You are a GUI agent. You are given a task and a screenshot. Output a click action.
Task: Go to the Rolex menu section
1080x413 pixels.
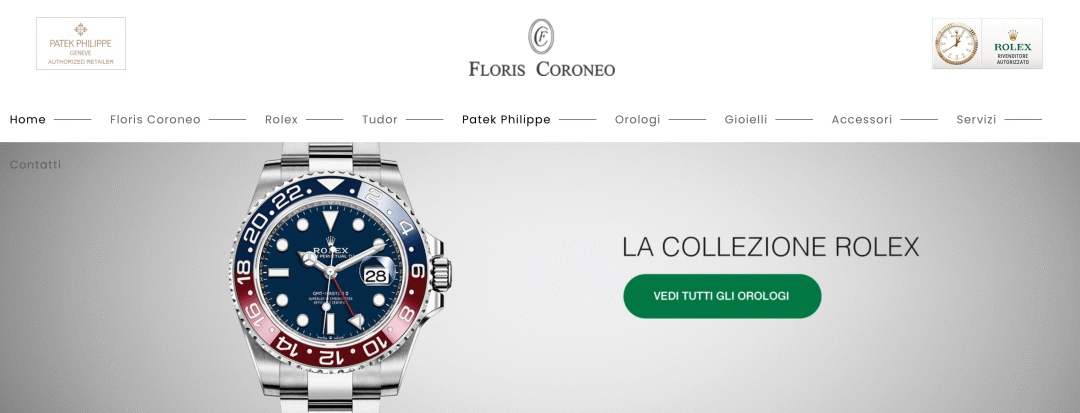[x=281, y=119]
